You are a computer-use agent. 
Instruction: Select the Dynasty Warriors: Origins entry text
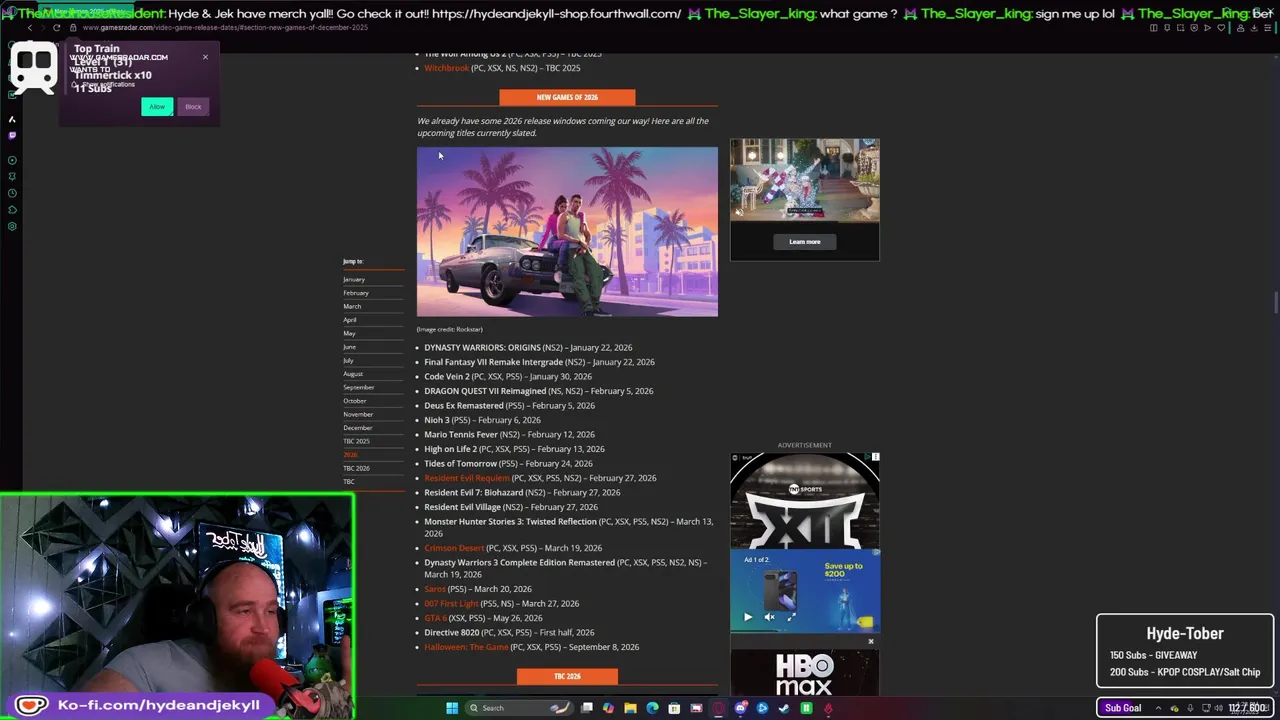[x=528, y=348]
